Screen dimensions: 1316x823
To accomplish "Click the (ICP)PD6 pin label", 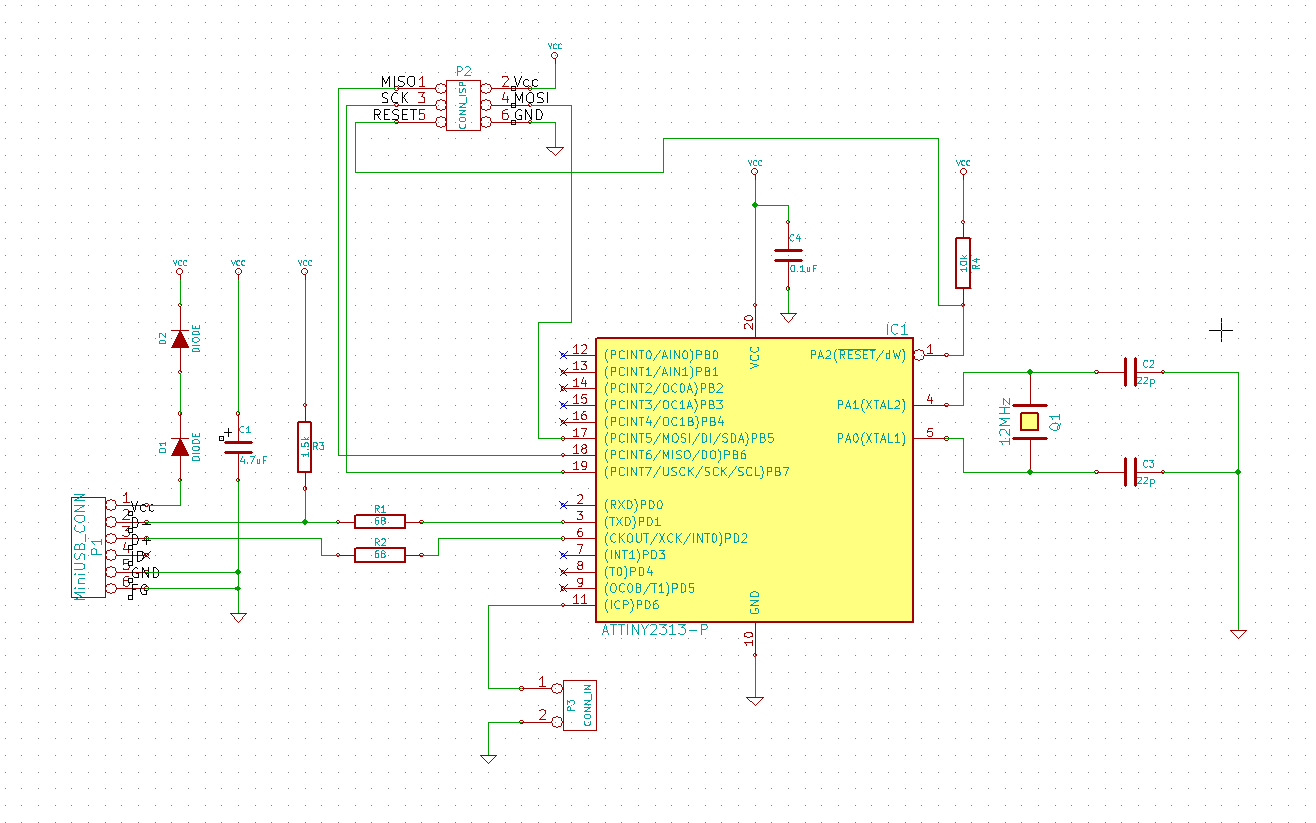I will 631,605.
